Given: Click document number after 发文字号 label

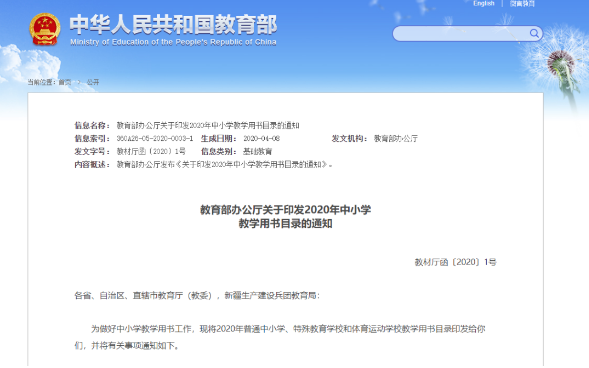Looking at the screenshot, I should point(151,151).
